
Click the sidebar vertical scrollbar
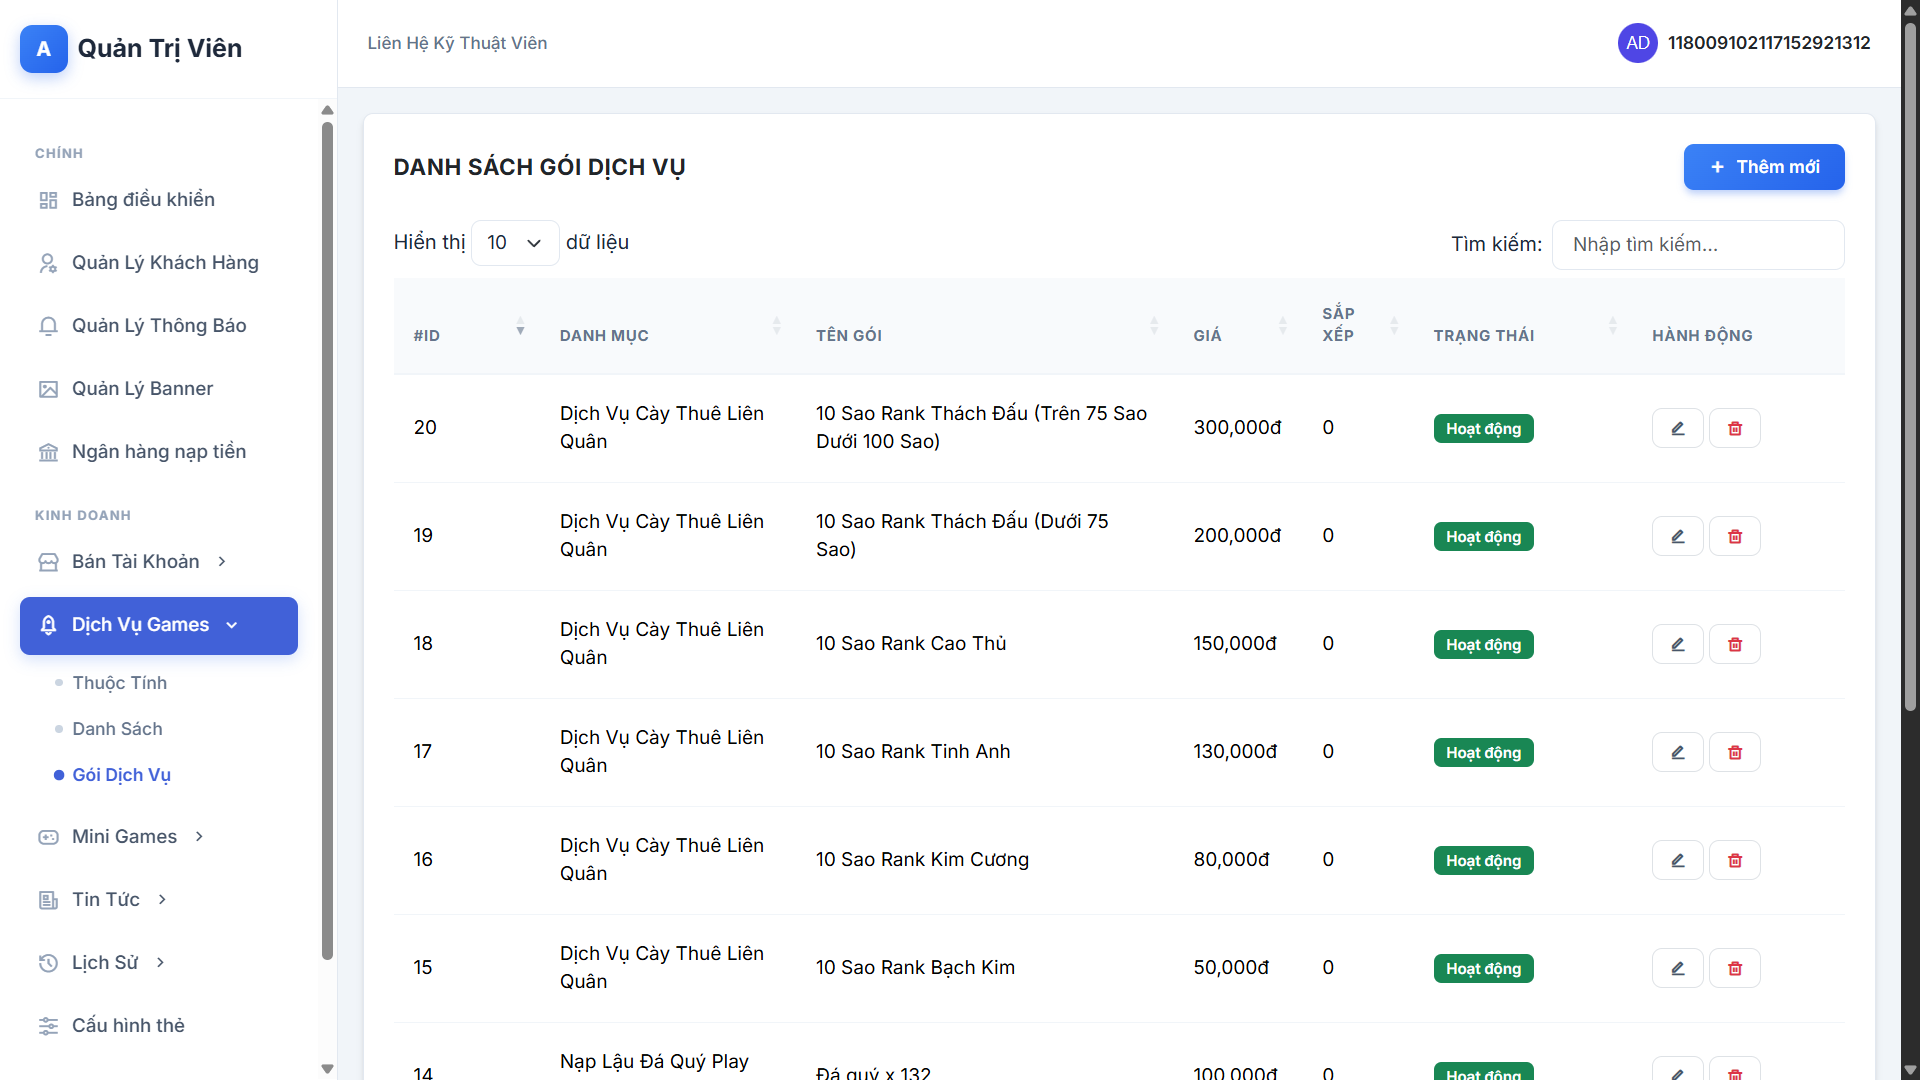pos(327,540)
